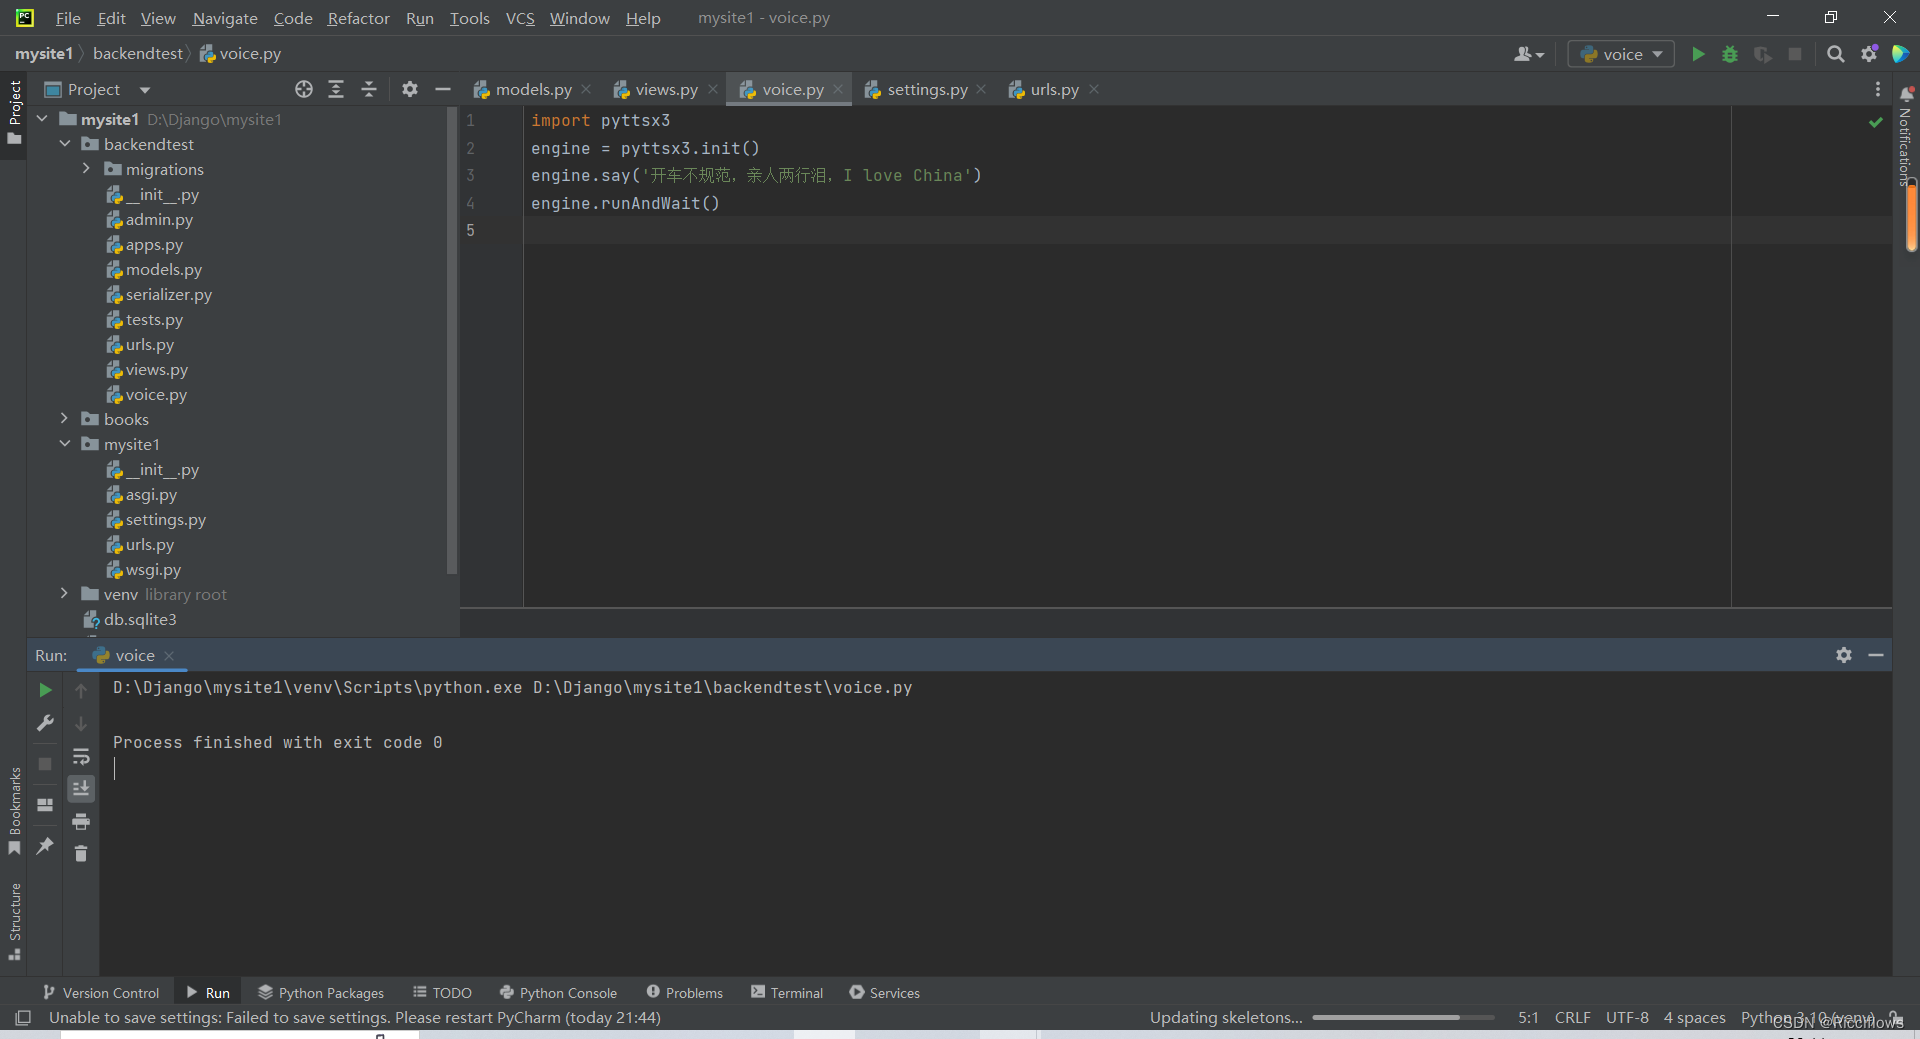Collapse the backendtest folder

tap(65, 144)
